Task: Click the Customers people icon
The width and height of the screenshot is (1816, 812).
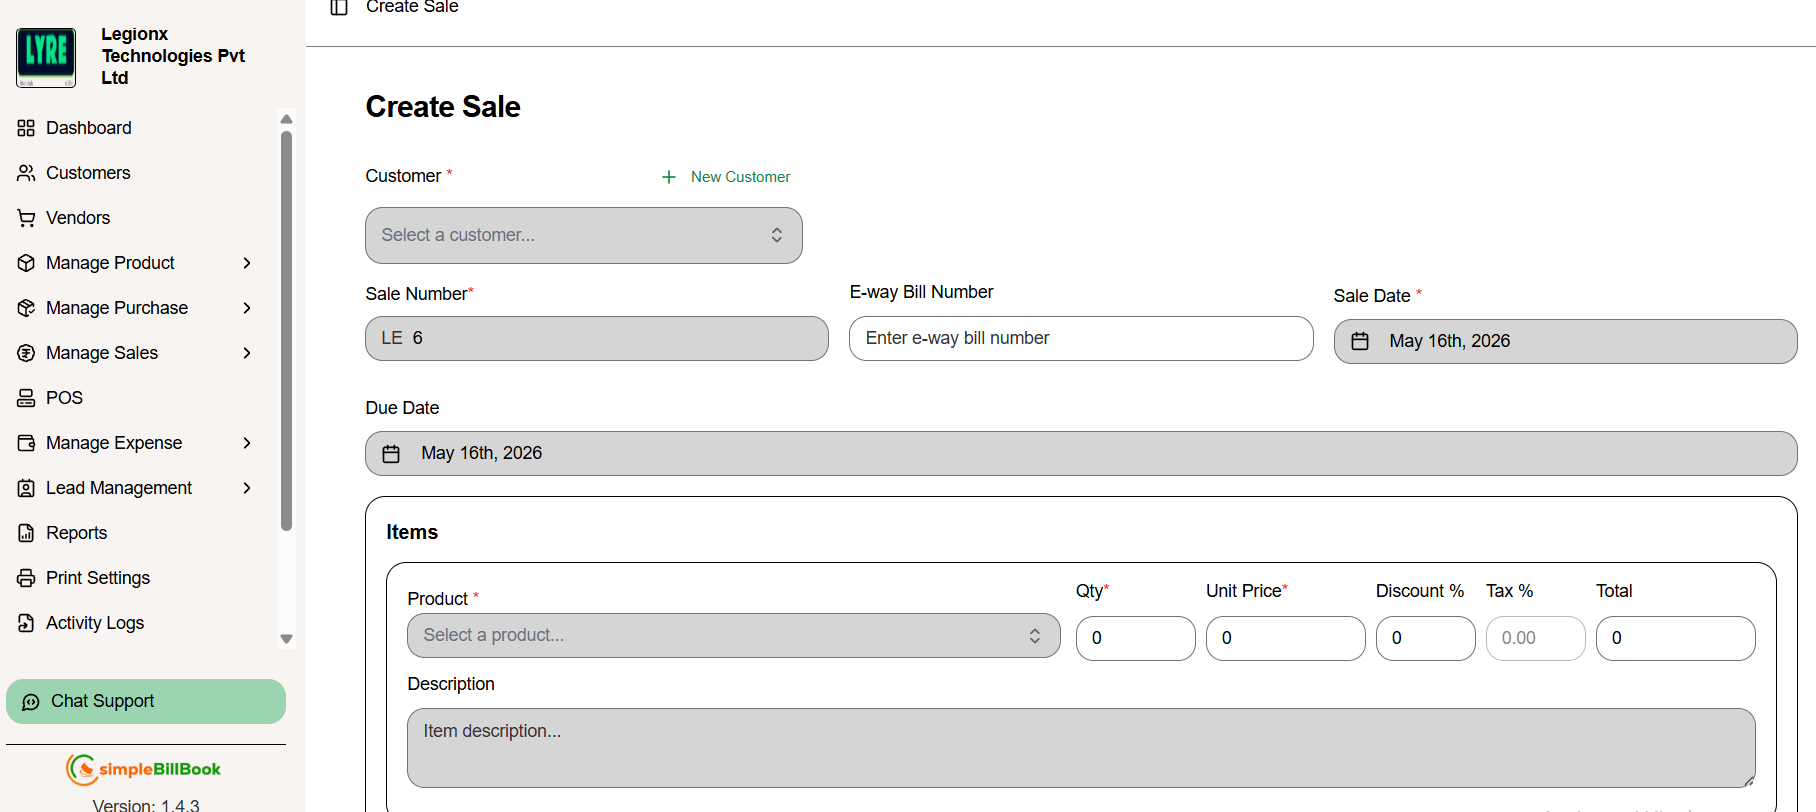Action: click(26, 173)
